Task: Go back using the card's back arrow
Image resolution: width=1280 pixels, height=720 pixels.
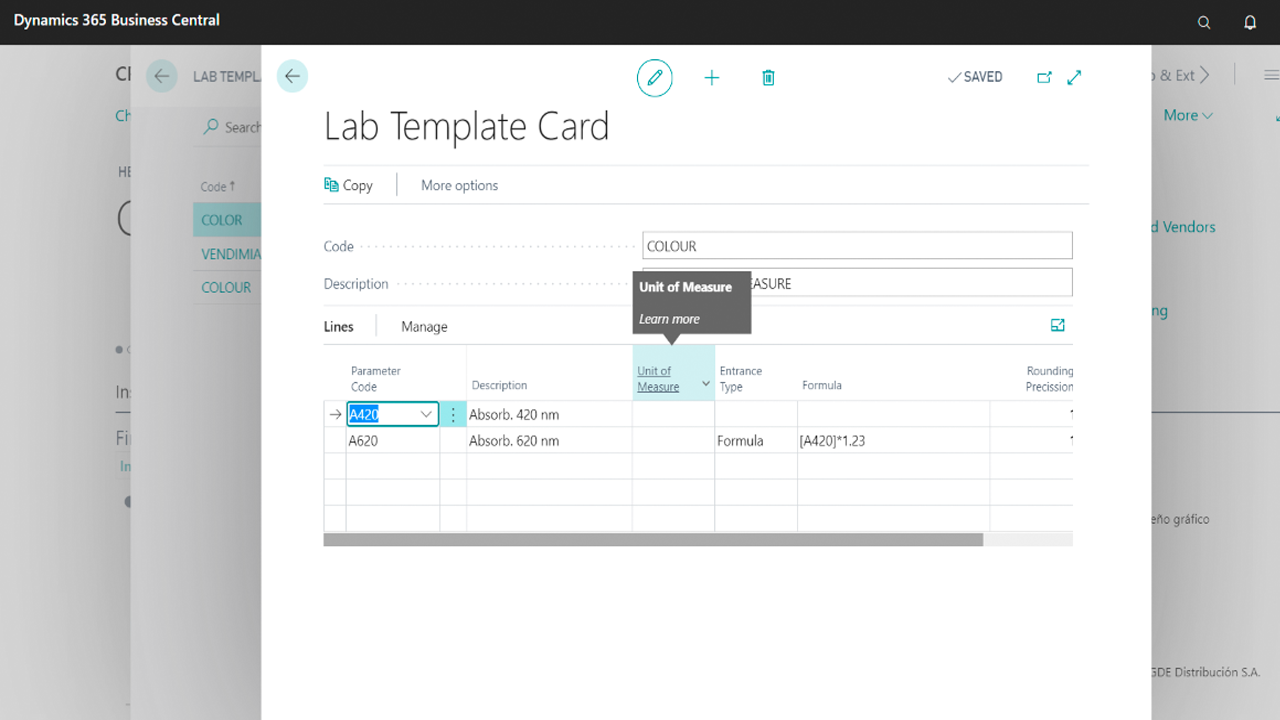Action: point(292,76)
